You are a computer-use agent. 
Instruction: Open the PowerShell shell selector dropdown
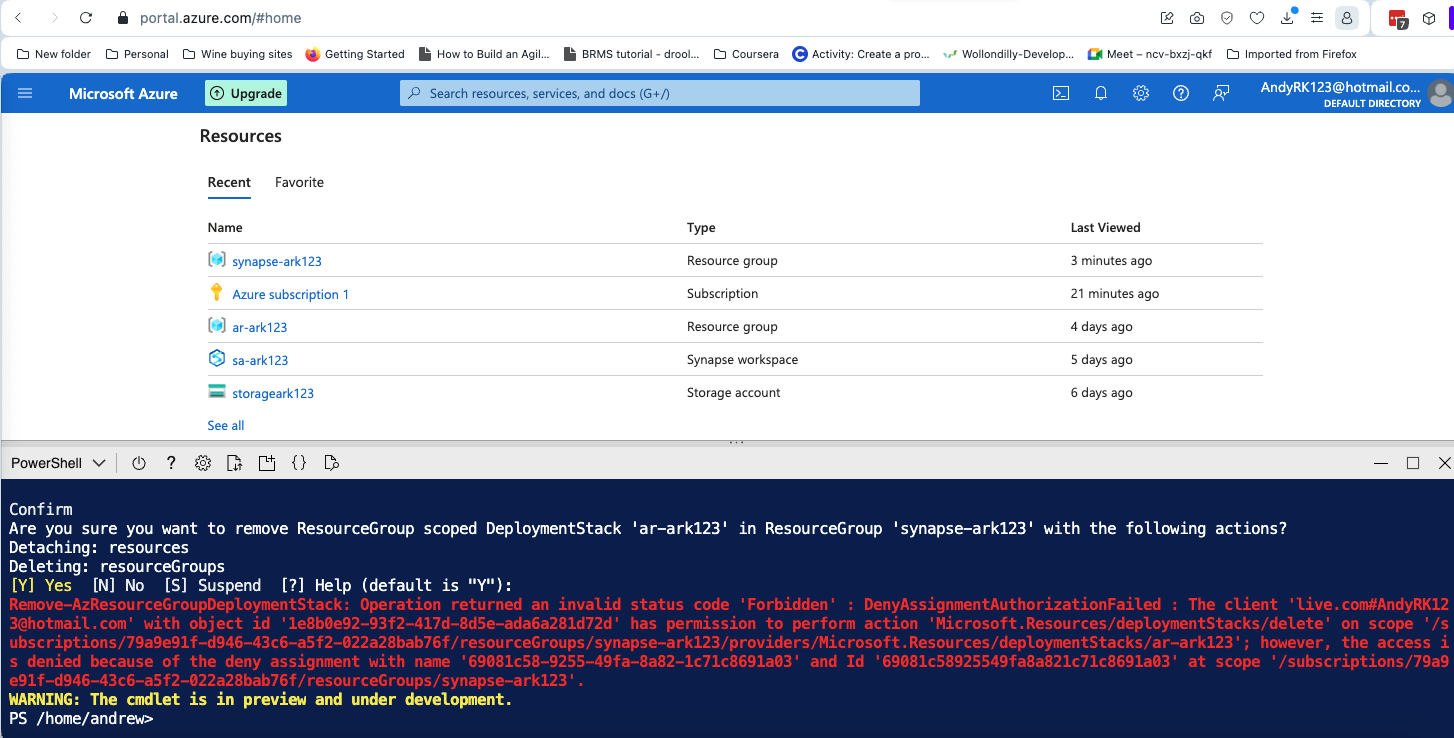click(57, 462)
